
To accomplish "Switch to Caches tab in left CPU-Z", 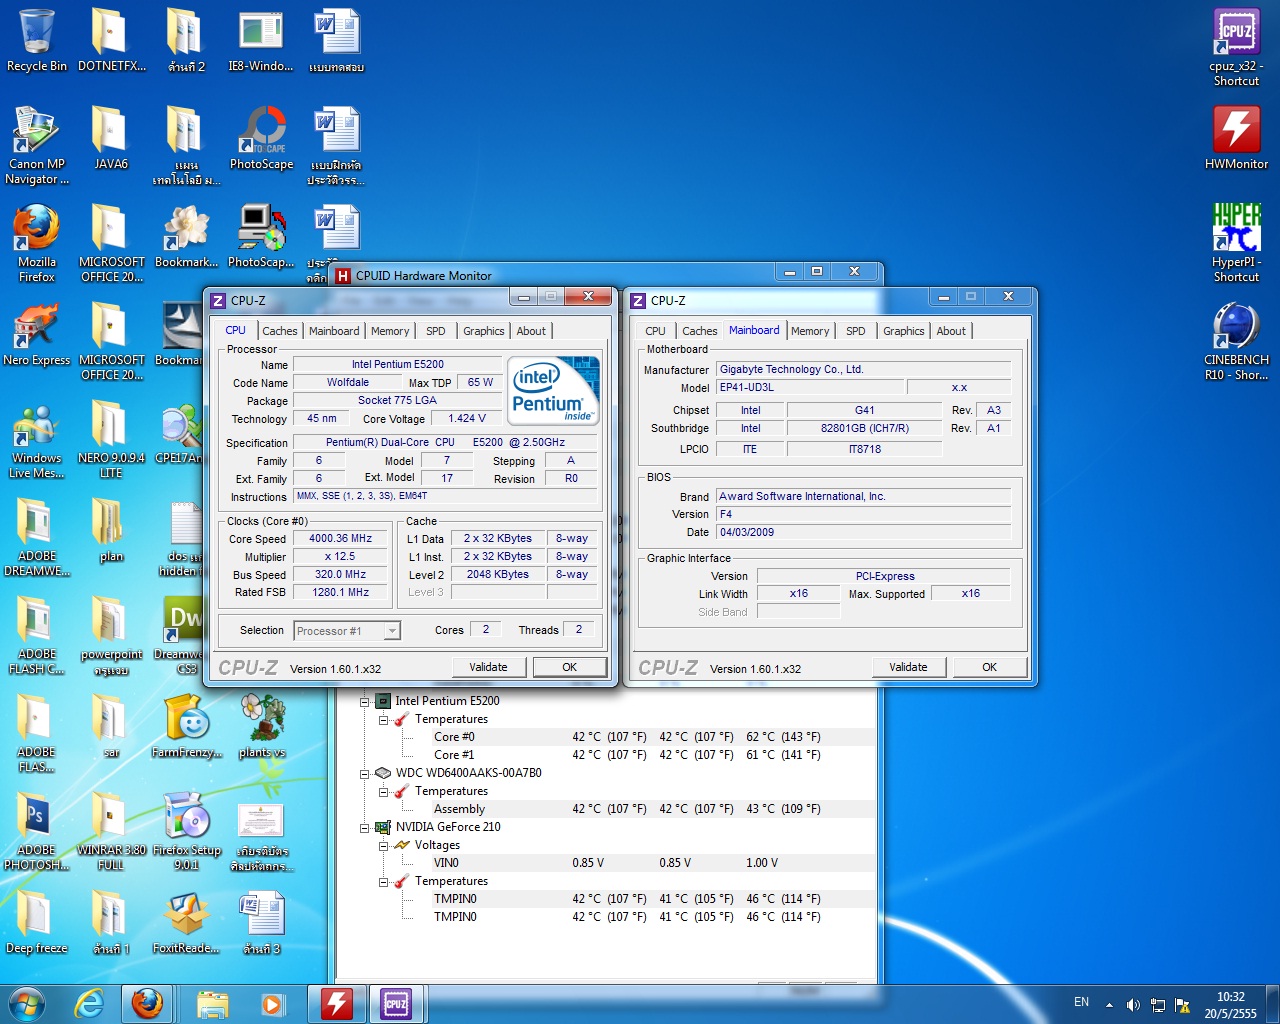I will pyautogui.click(x=280, y=331).
